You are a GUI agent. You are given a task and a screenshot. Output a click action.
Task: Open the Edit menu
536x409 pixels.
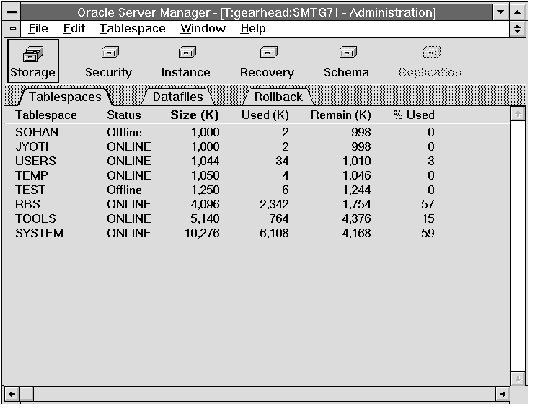74,29
